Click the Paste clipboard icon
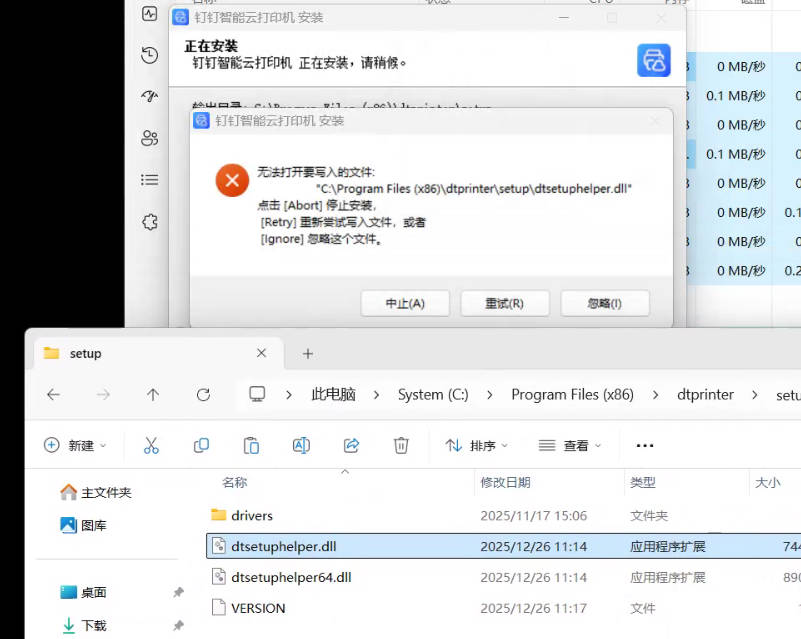 [251, 445]
